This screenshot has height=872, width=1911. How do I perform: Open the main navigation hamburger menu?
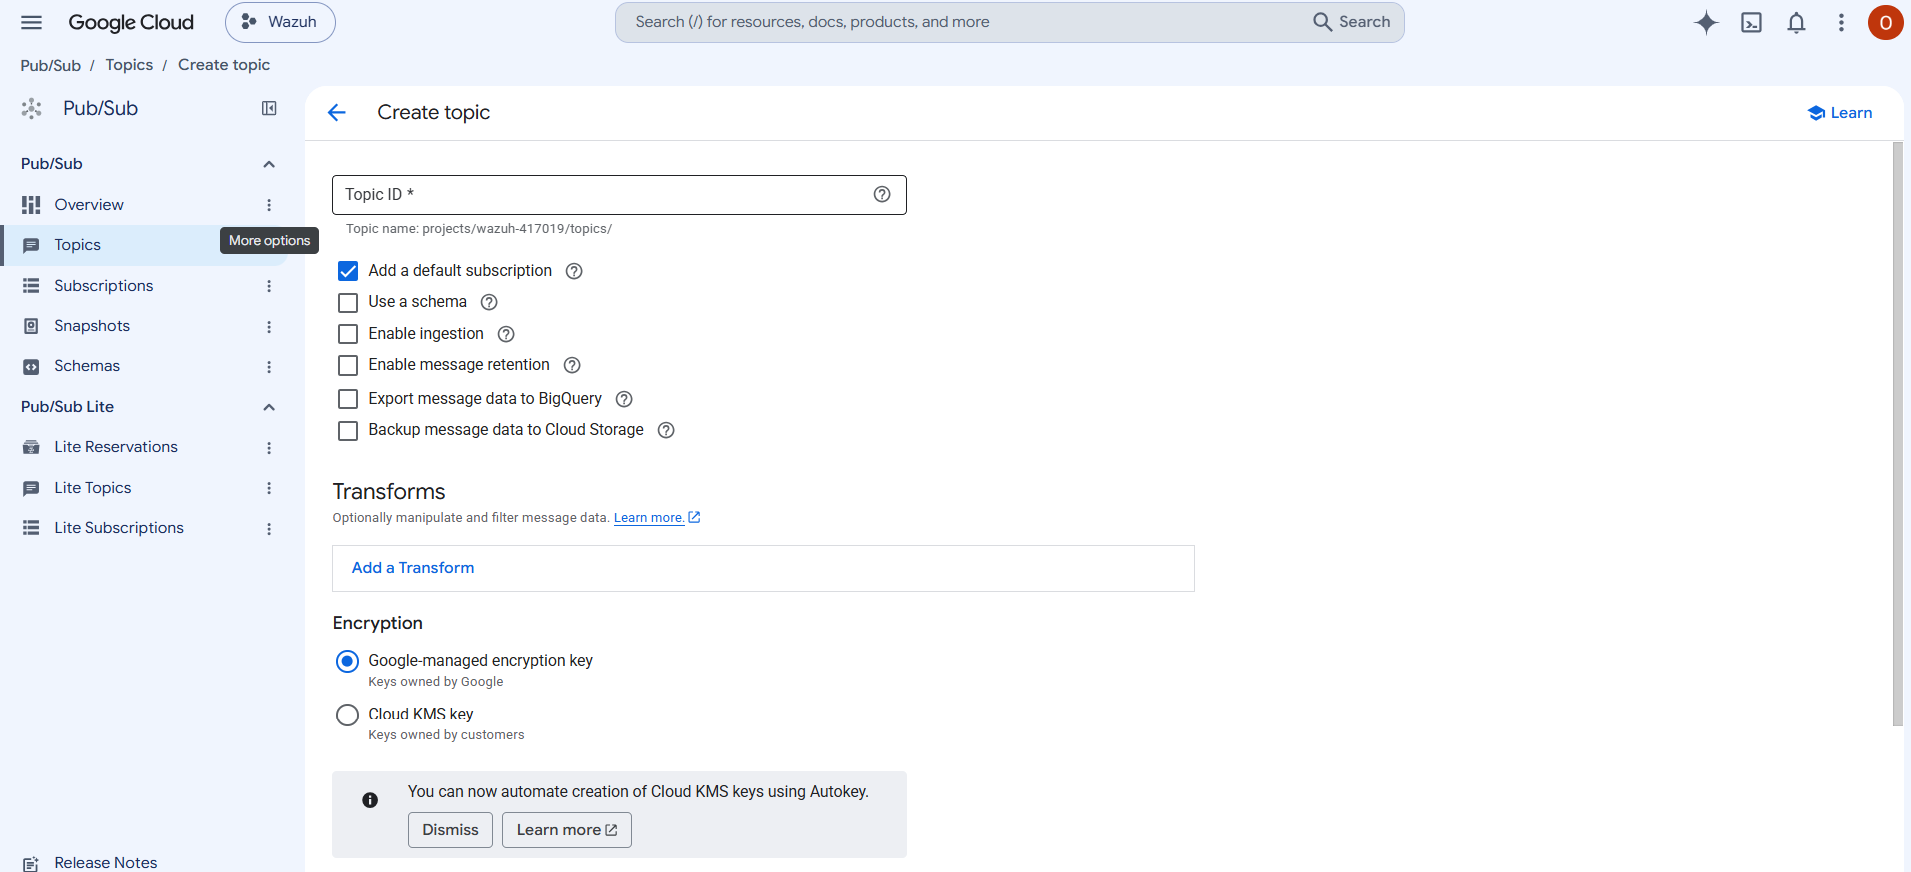(32, 22)
